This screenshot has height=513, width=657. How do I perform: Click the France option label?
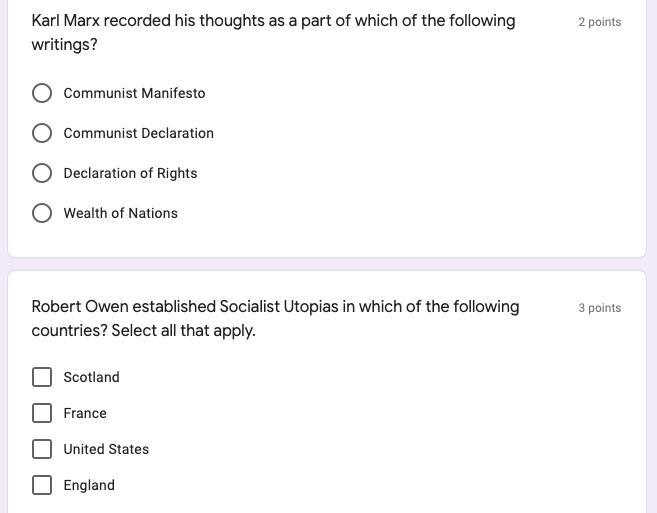pos(85,413)
